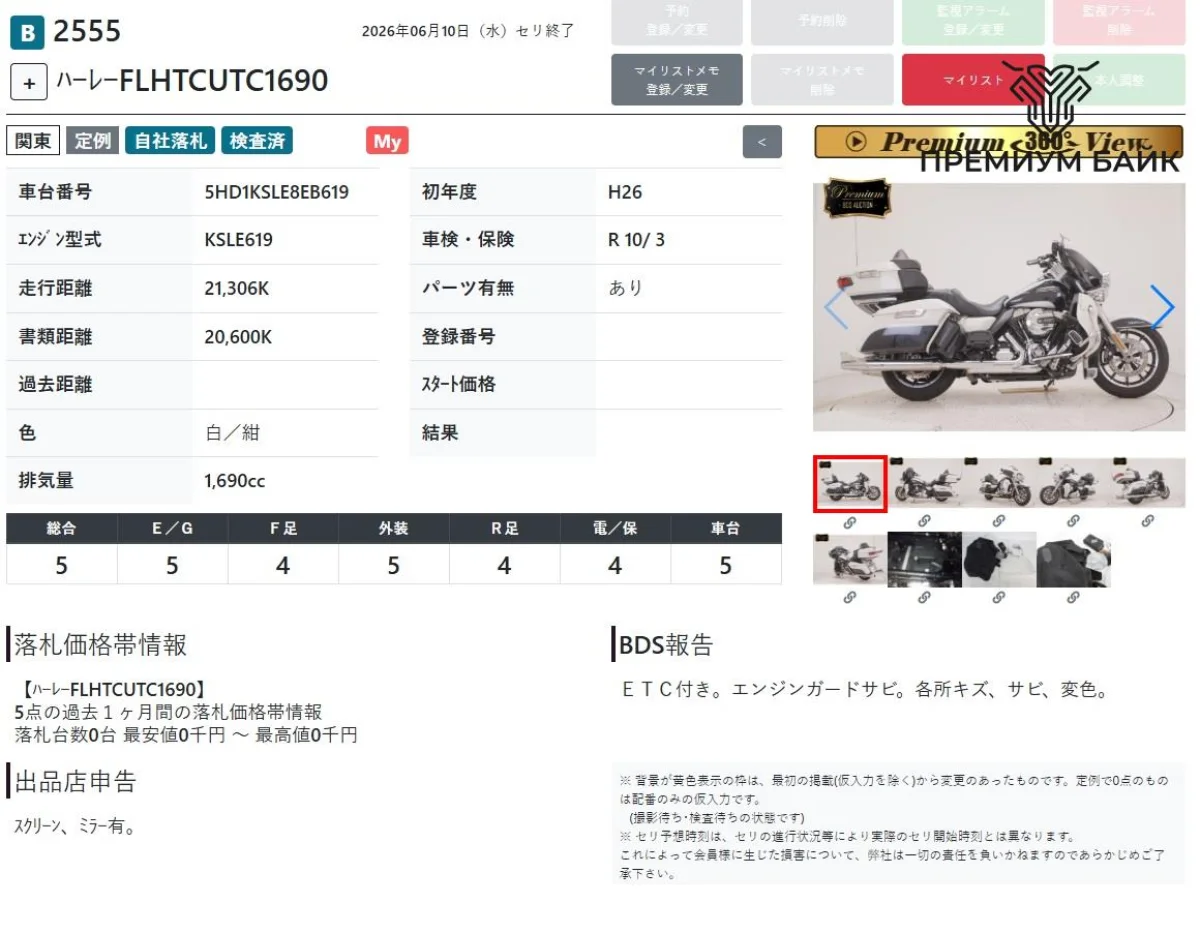Click the red マイリスト button

973,80
